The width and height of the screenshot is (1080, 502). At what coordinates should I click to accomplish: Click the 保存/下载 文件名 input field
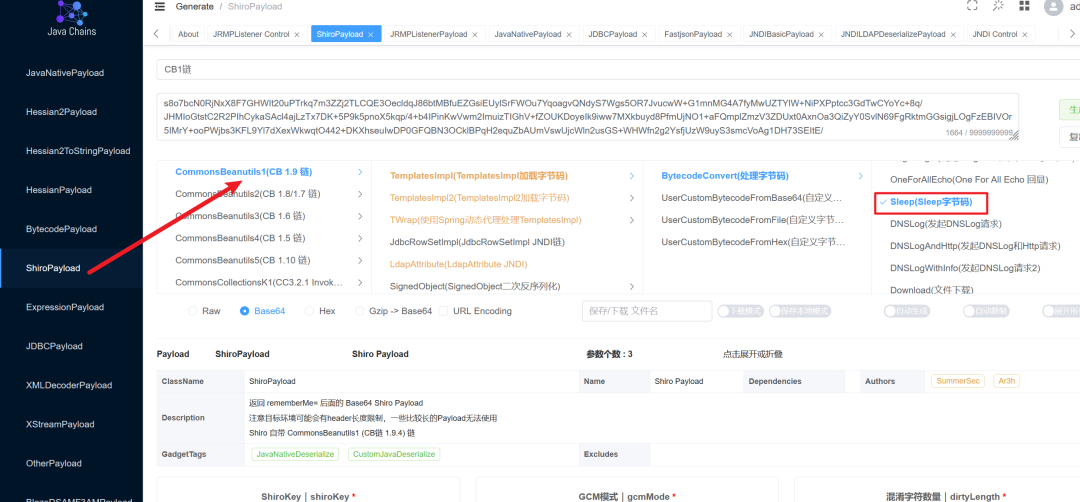(647, 311)
